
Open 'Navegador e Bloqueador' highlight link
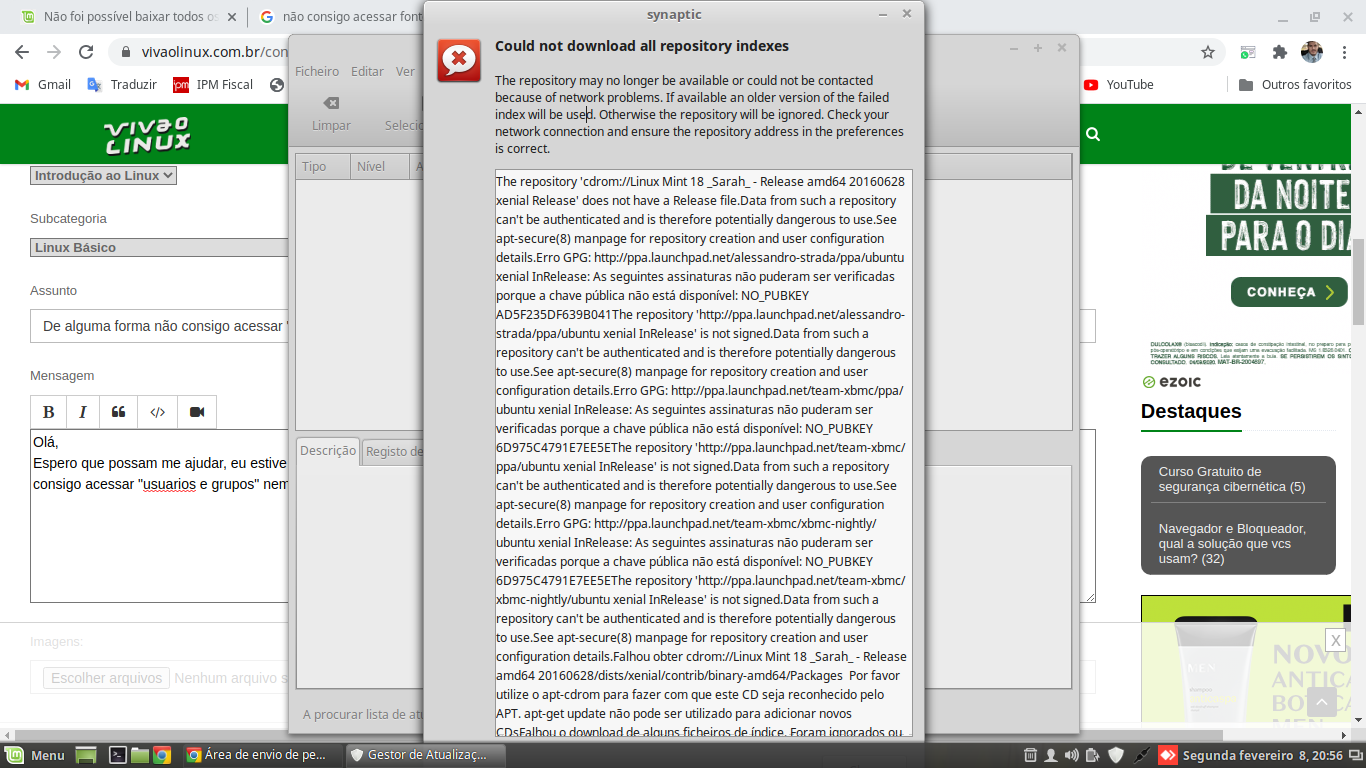(x=1232, y=543)
